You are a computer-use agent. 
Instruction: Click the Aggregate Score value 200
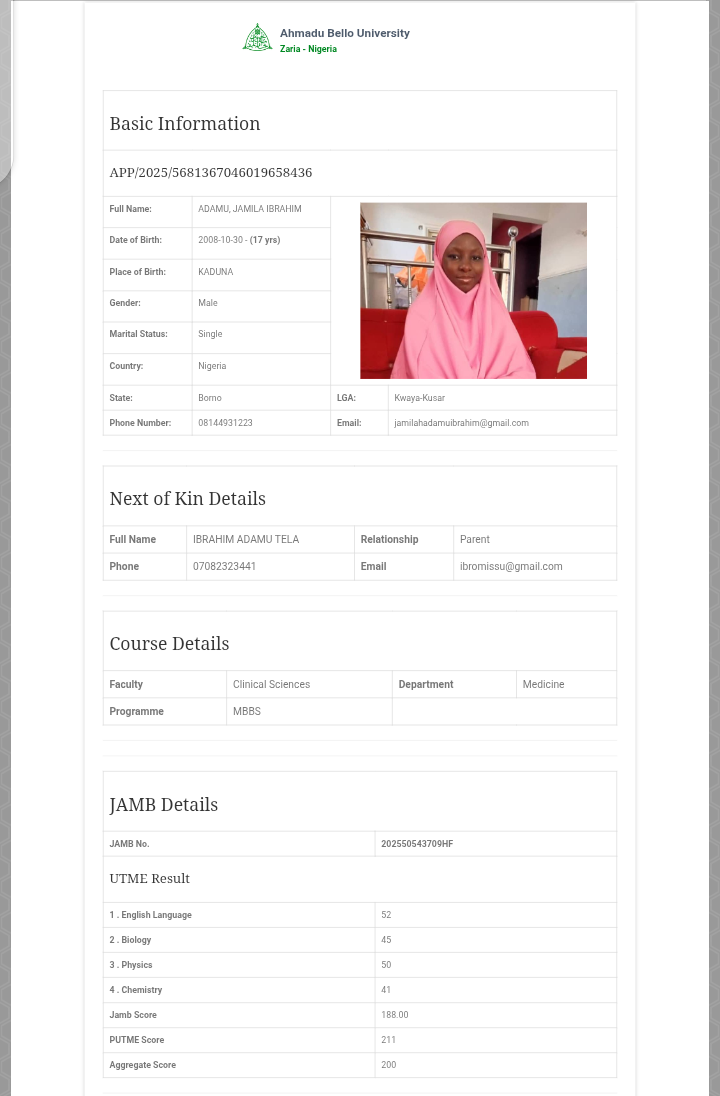388,1065
